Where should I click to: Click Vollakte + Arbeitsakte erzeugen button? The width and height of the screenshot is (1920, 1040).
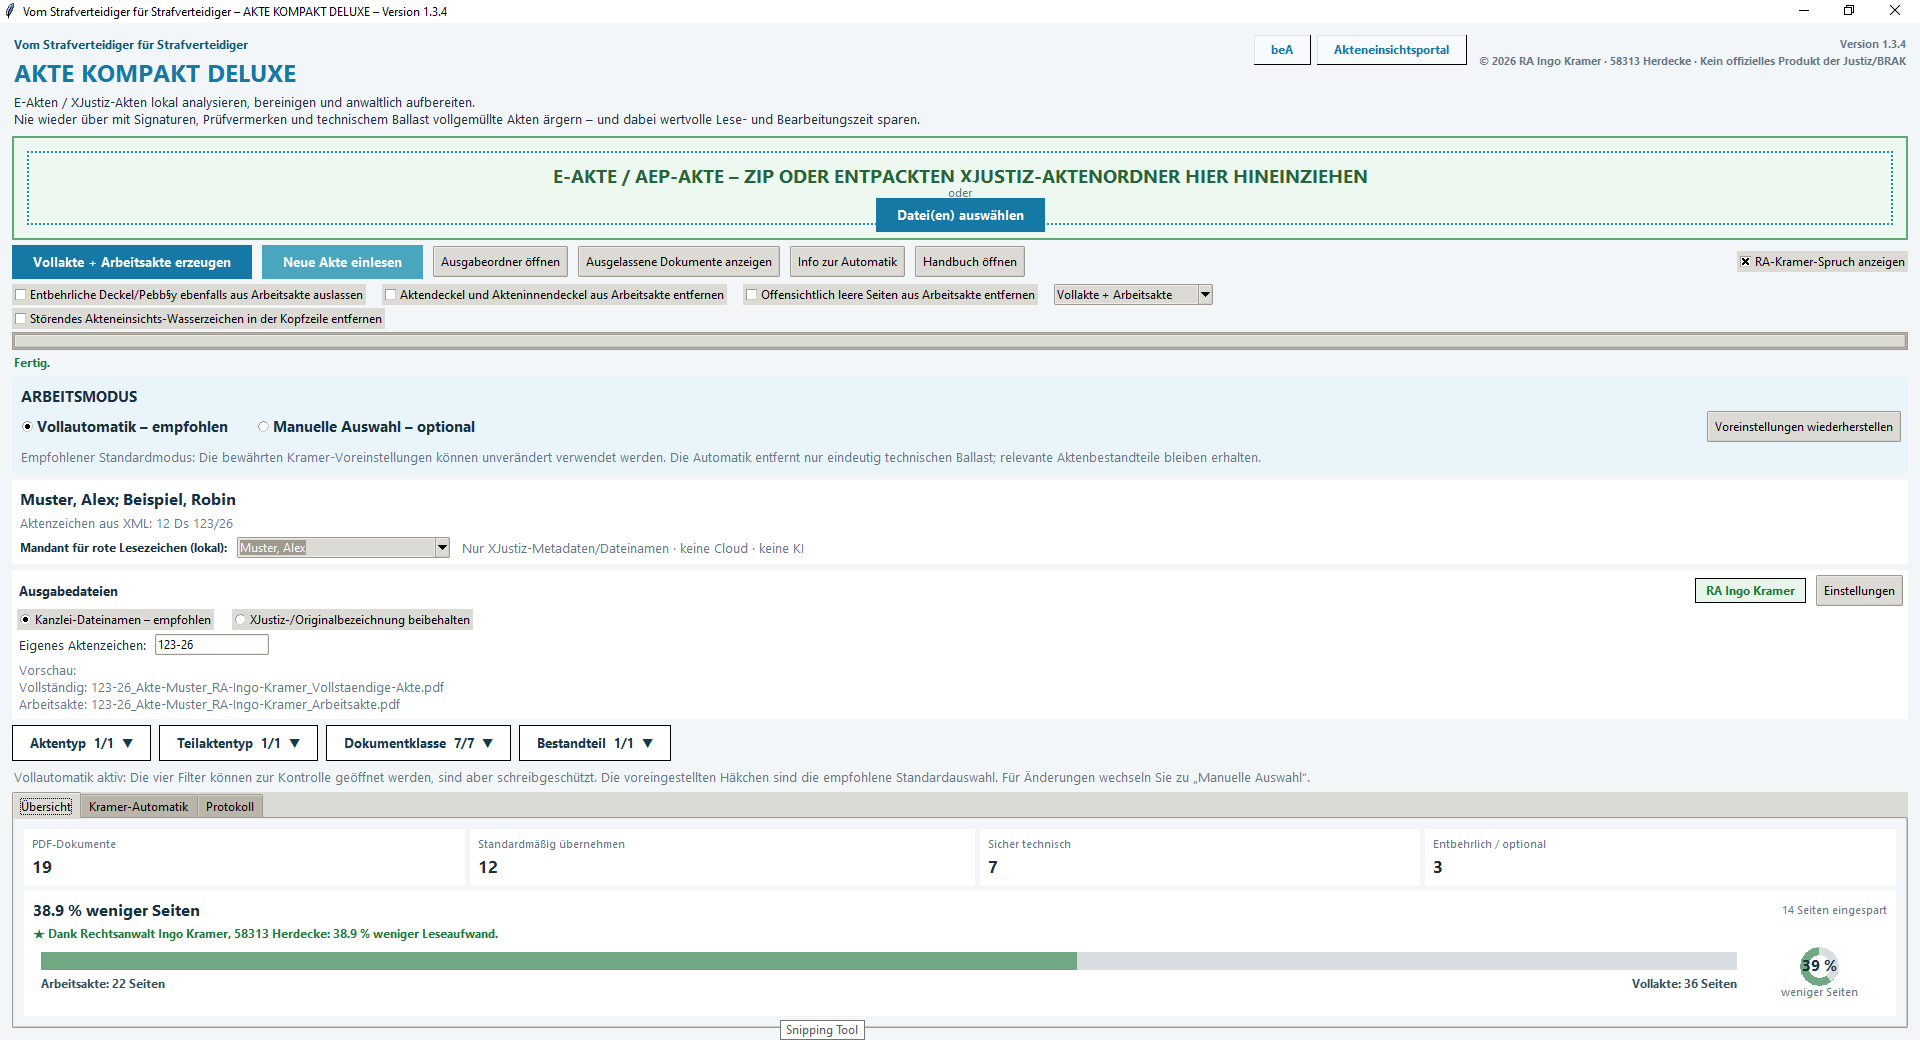click(132, 262)
